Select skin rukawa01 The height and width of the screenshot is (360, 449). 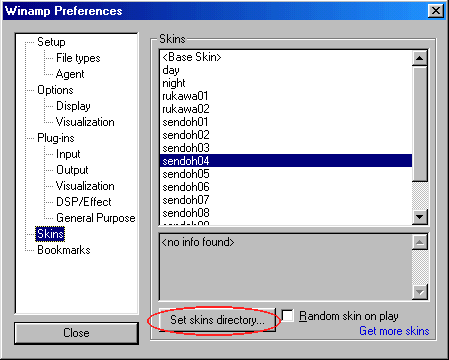[286, 96]
